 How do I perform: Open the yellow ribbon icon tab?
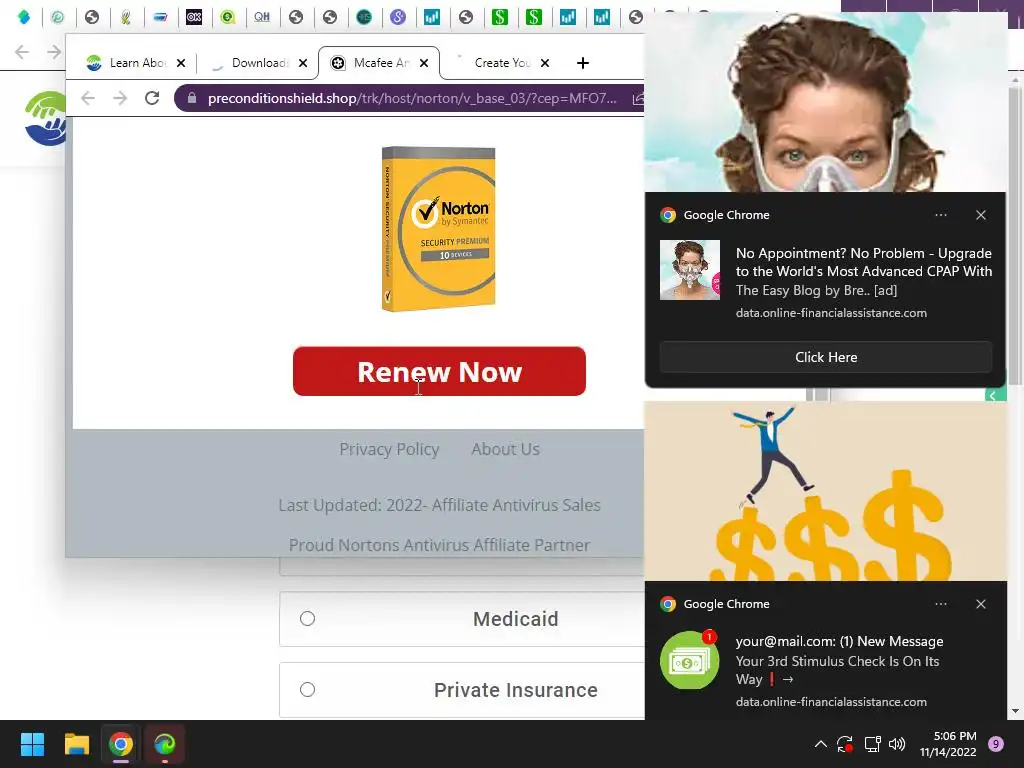pos(126,17)
